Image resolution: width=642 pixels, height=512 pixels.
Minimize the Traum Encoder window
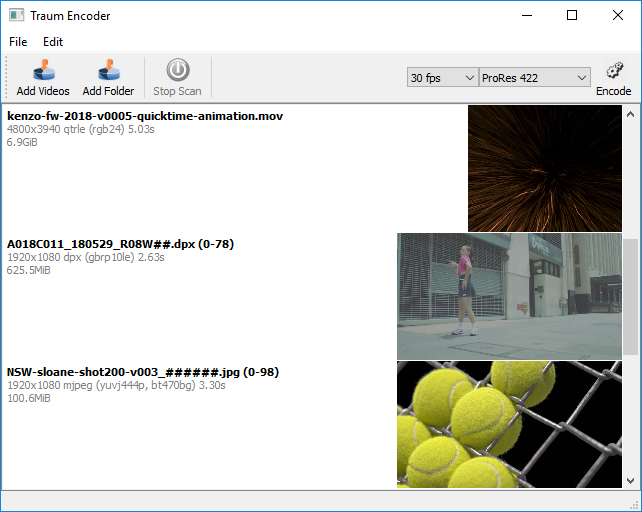point(527,16)
